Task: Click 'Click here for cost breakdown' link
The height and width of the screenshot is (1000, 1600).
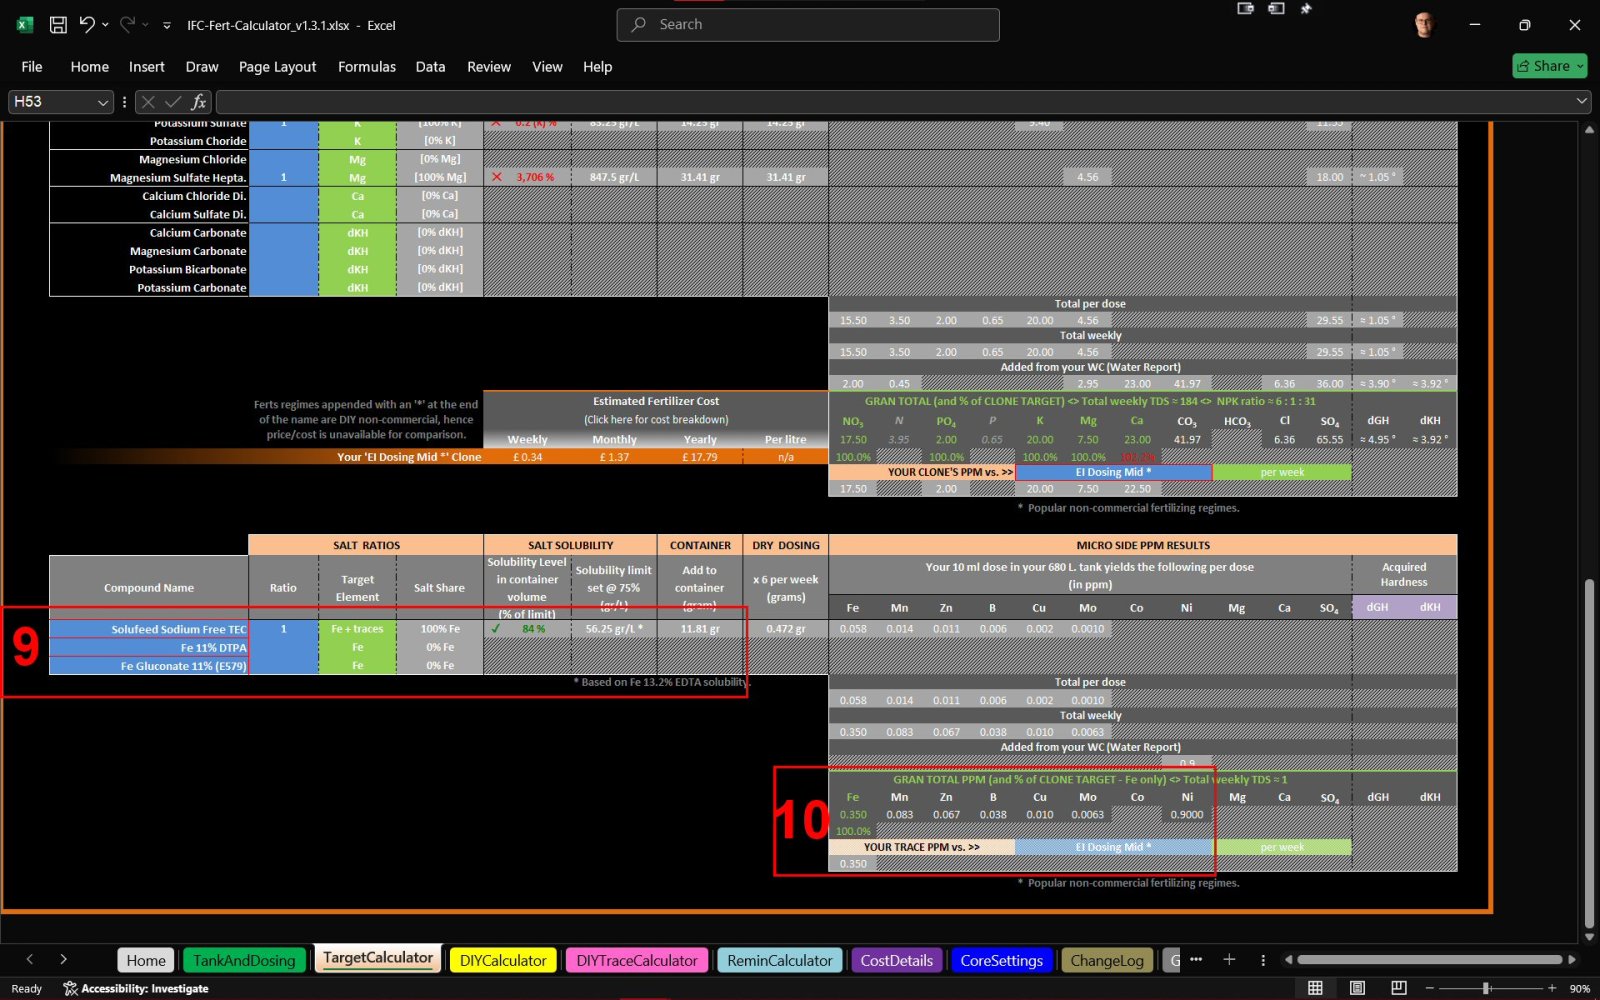Action: coord(656,420)
